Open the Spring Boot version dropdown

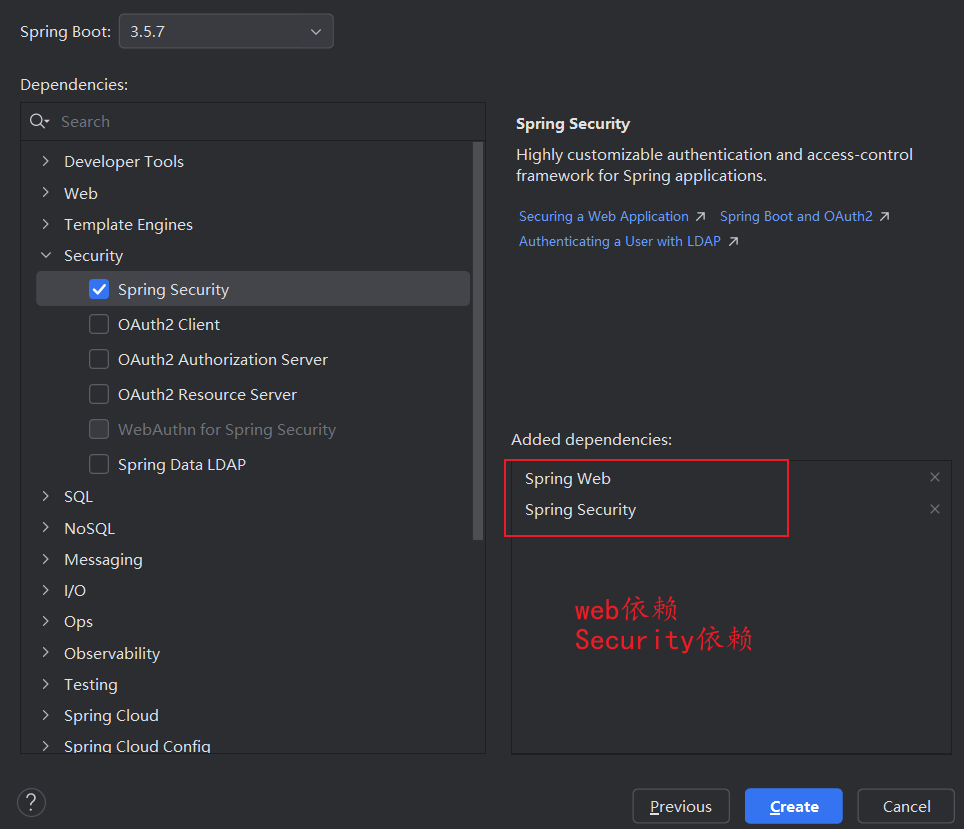(226, 32)
